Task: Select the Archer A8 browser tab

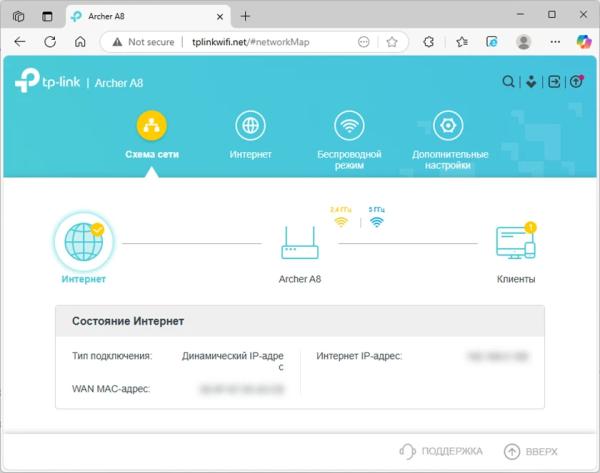Action: click(x=148, y=16)
